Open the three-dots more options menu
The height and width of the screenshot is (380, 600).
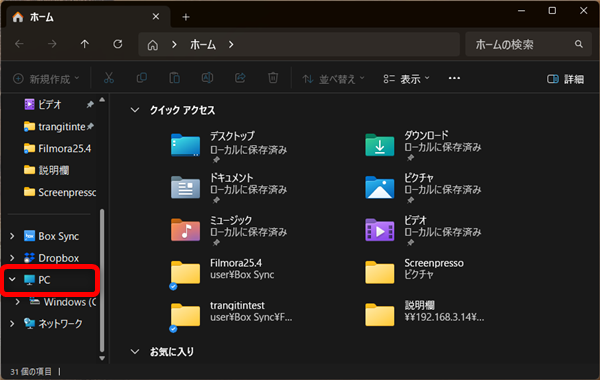click(454, 78)
